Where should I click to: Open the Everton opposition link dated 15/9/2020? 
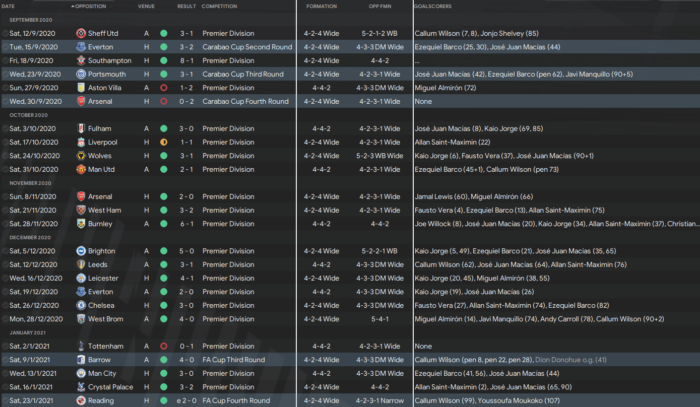[100, 47]
